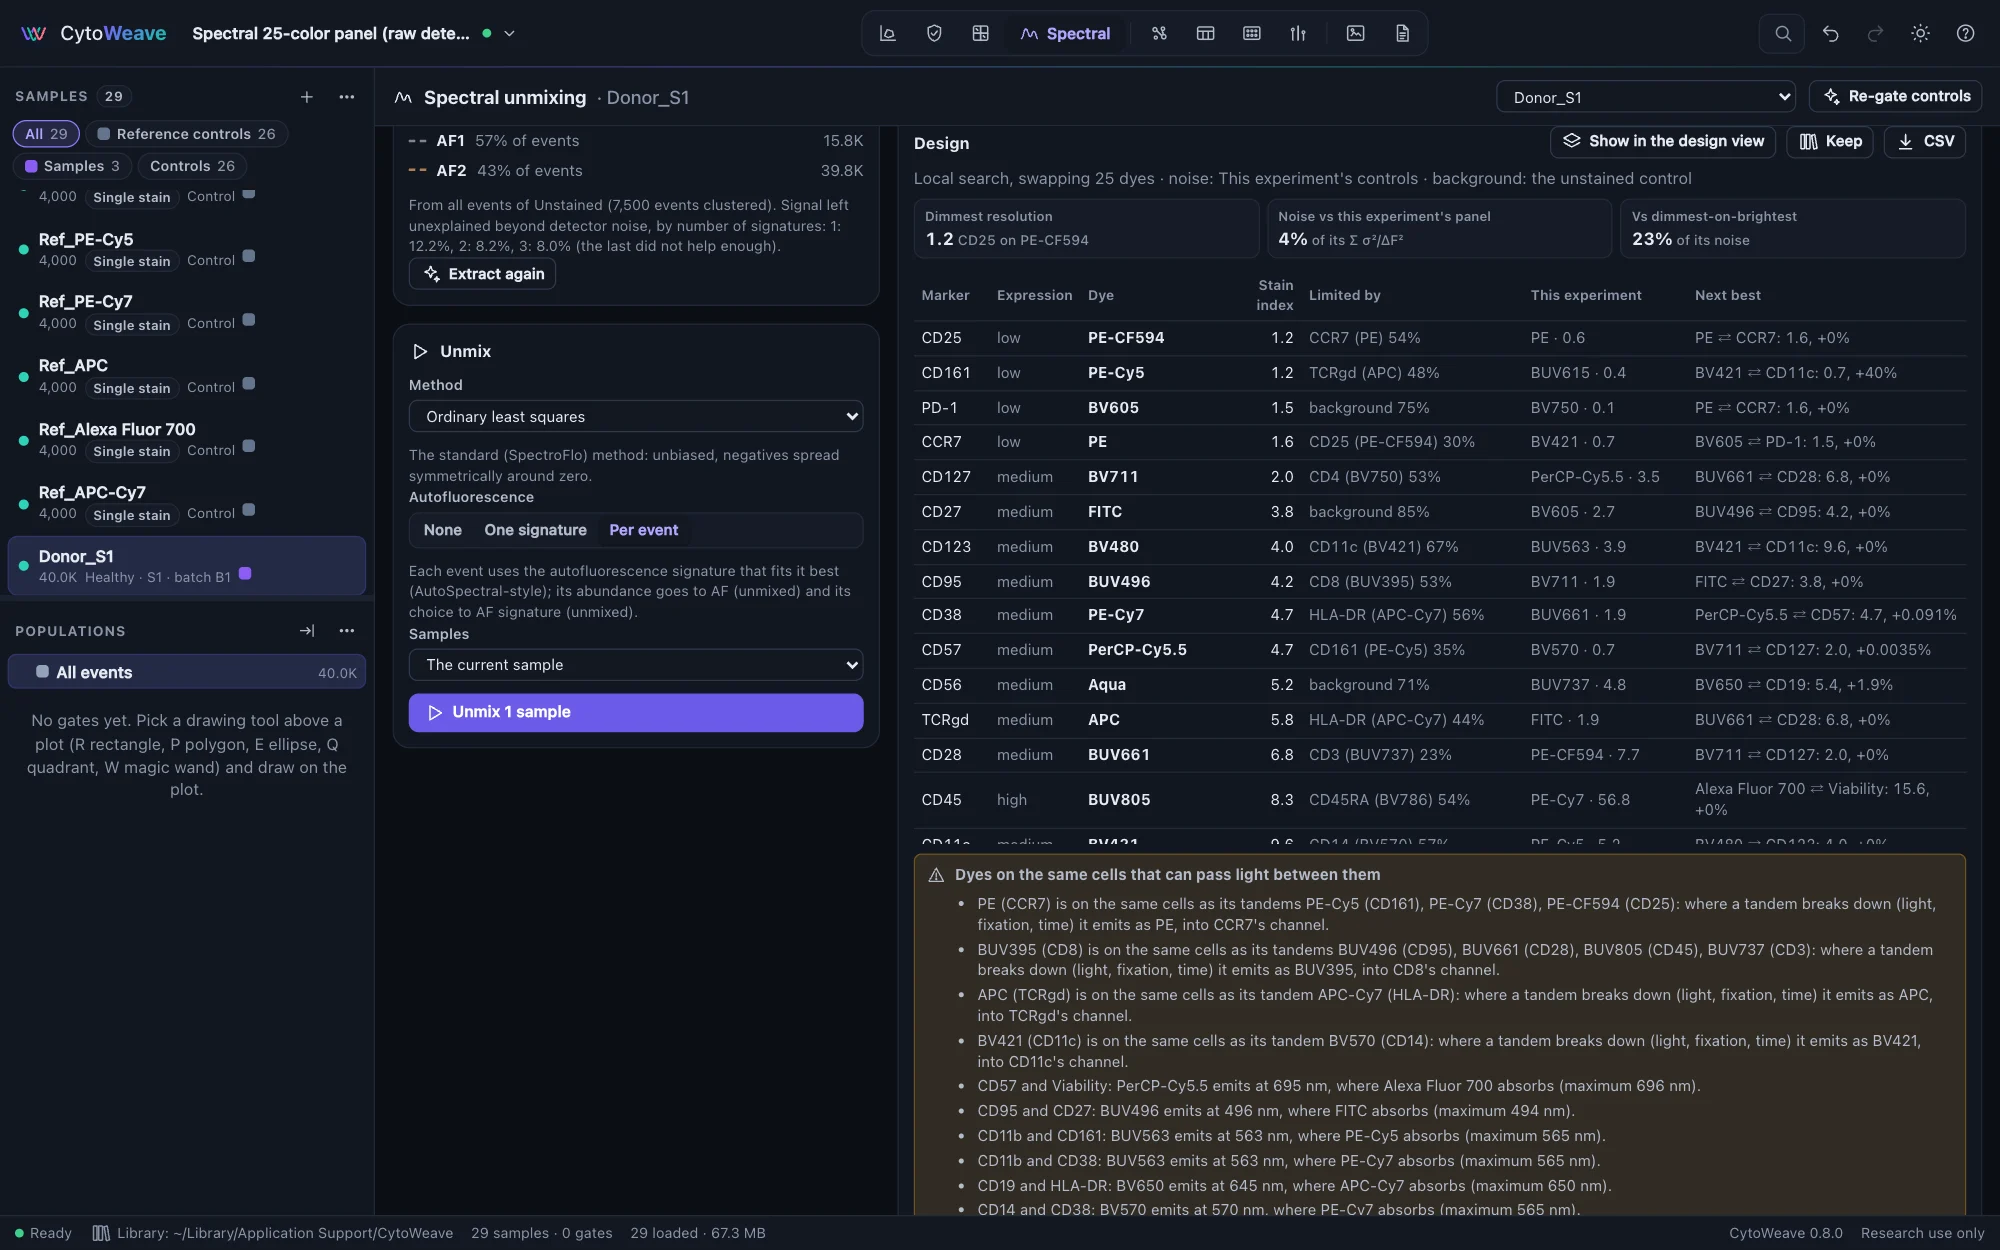Click the Ref_PE-Cy5 gray color swatch
2000x1250 pixels.
(x=249, y=256)
